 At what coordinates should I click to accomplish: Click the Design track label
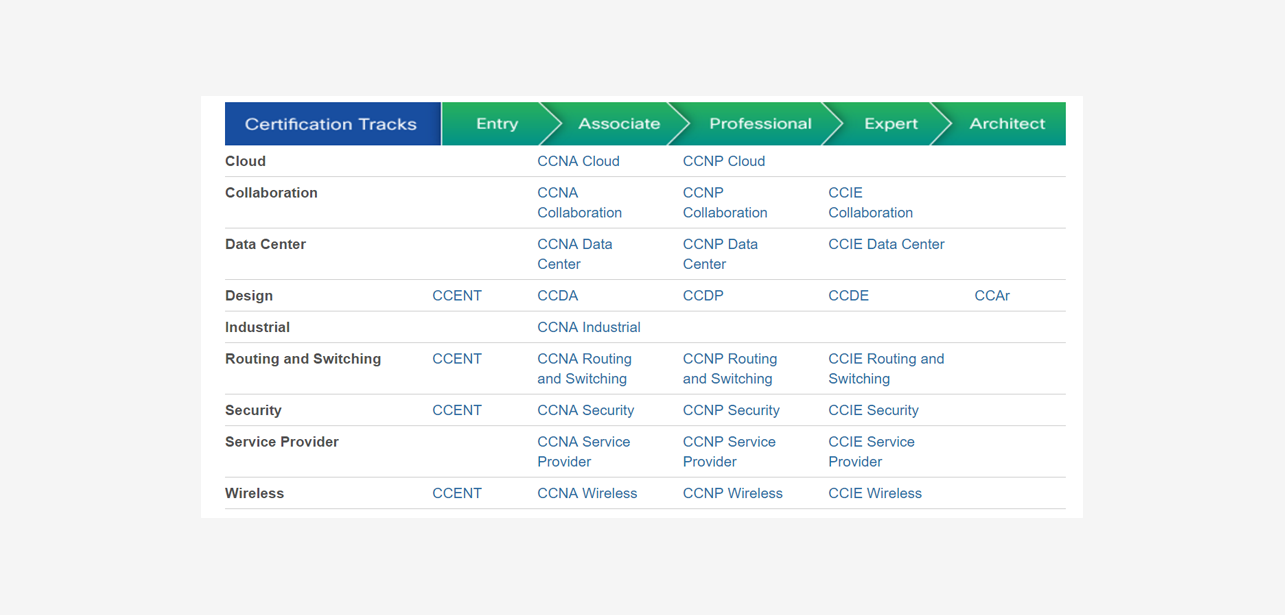(249, 296)
